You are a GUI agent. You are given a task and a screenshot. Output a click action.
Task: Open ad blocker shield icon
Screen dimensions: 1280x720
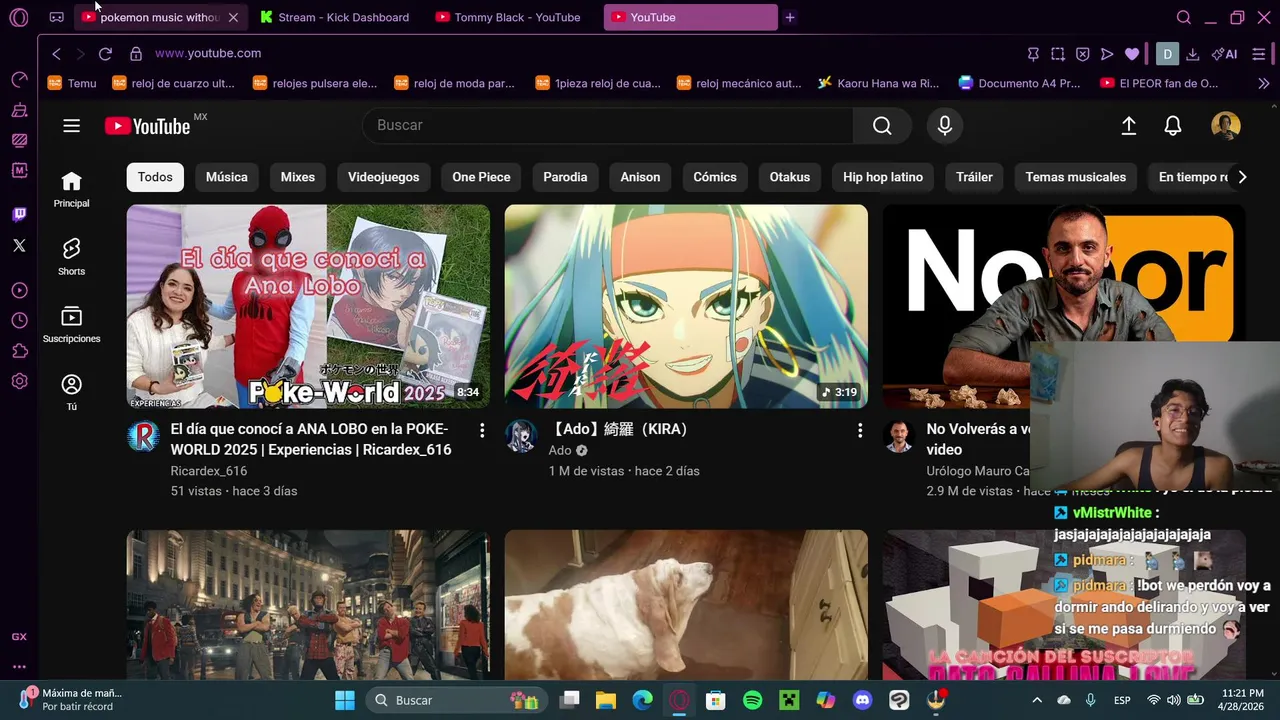[x=1082, y=54]
